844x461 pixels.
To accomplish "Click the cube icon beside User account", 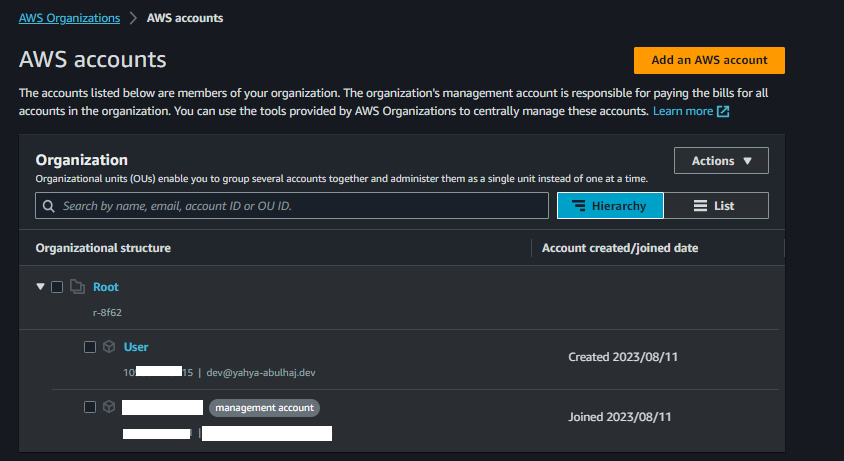I will click(x=109, y=346).
